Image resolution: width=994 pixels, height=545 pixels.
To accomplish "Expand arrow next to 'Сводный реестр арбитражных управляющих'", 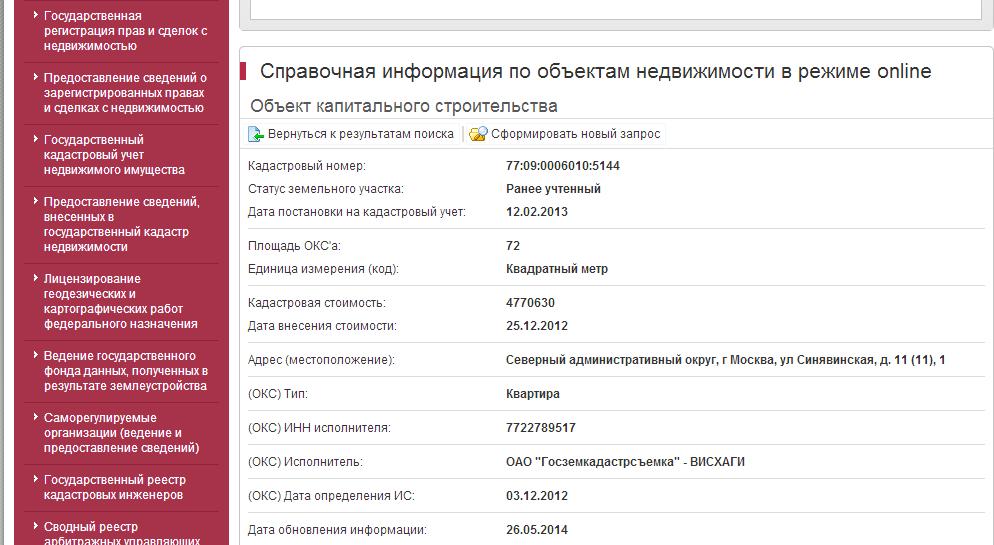I will 35,527.
